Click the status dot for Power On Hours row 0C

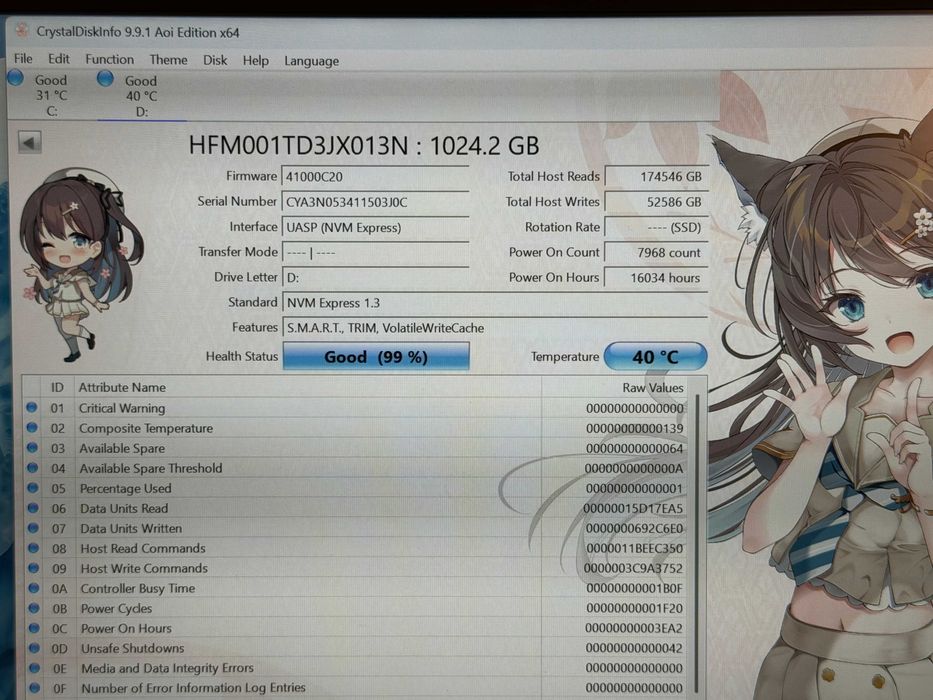pyautogui.click(x=35, y=628)
